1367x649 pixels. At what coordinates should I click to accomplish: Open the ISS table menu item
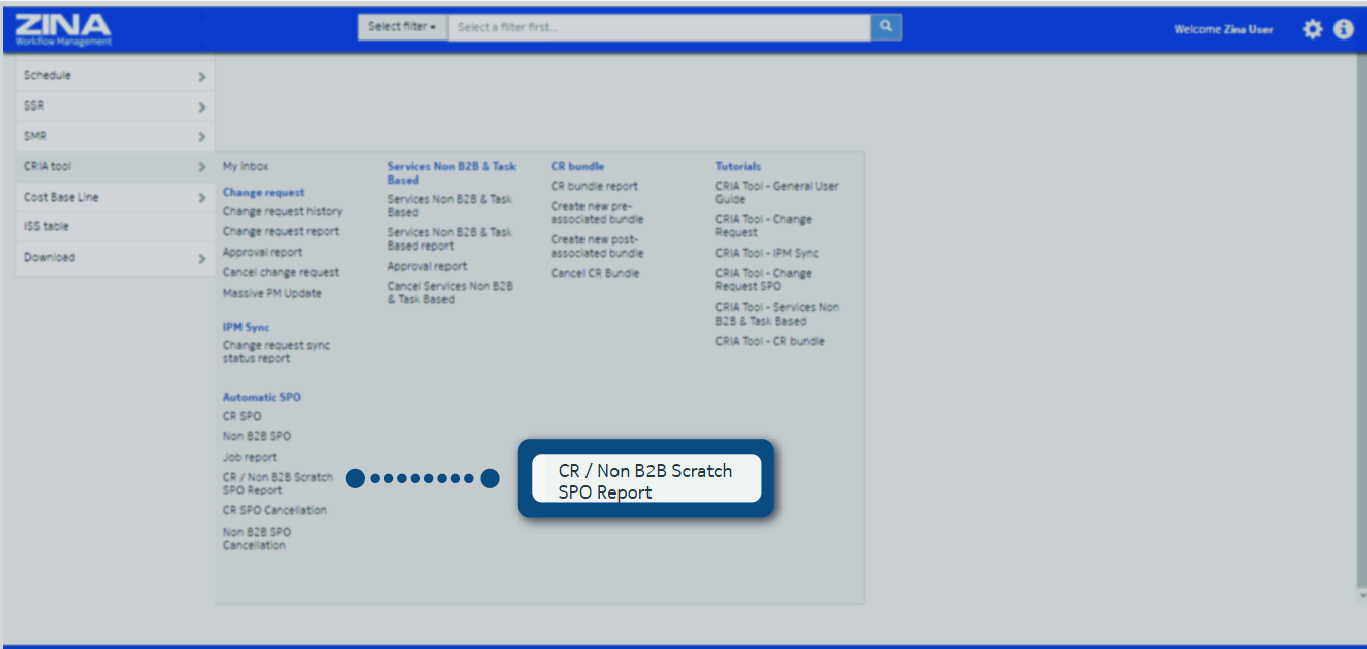click(46, 227)
